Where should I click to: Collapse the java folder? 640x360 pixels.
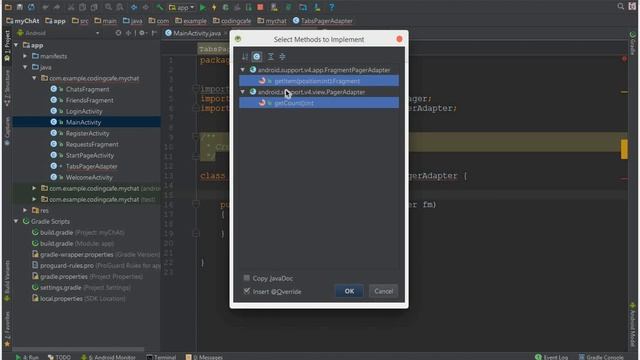click(25, 67)
